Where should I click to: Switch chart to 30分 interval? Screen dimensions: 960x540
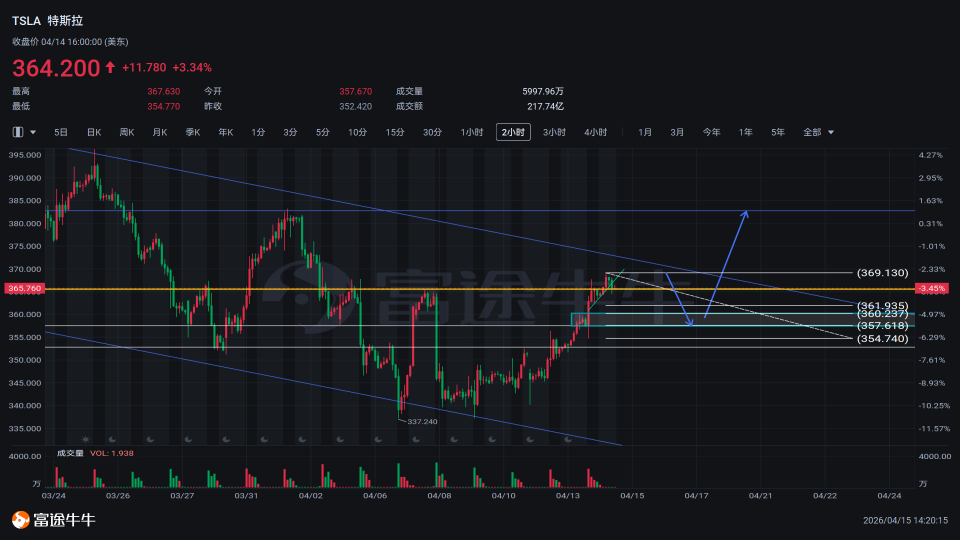click(432, 132)
